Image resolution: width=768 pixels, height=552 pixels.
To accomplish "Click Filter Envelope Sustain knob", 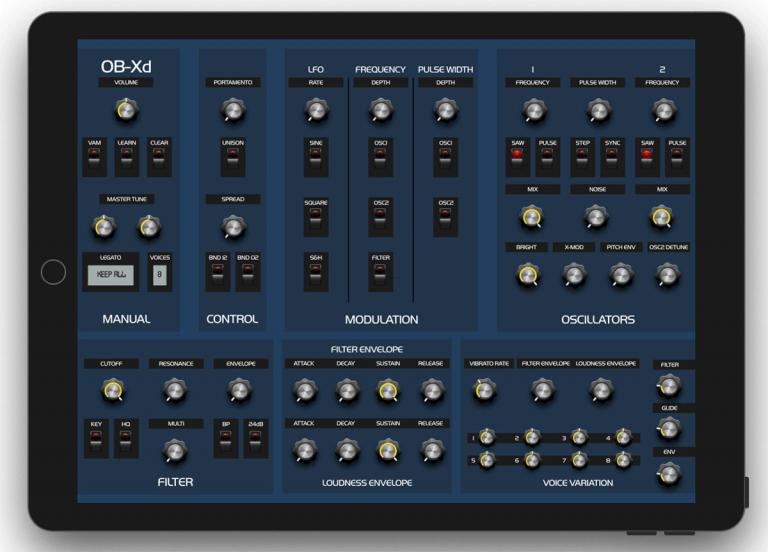I will point(388,391).
